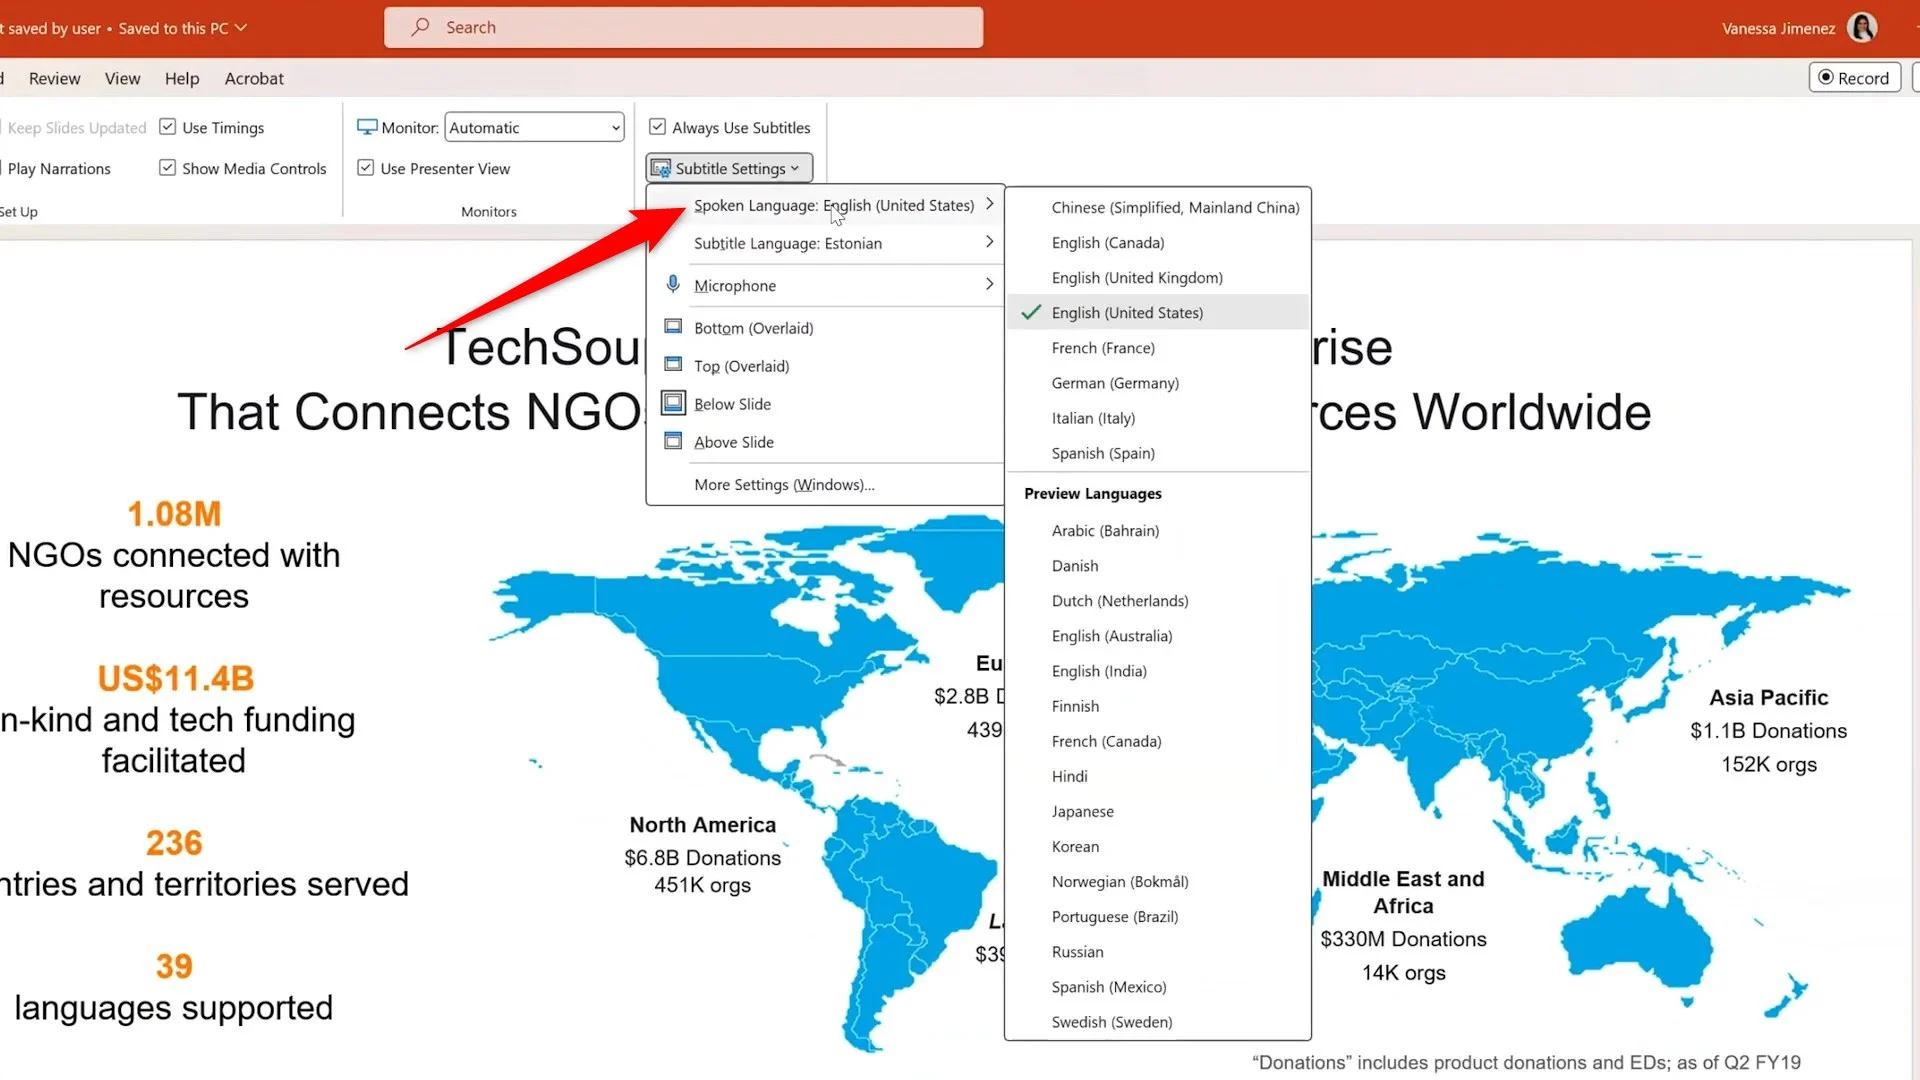The height and width of the screenshot is (1080, 1920).
Task: Click More Settings (Windows)... button
Action: pos(783,484)
